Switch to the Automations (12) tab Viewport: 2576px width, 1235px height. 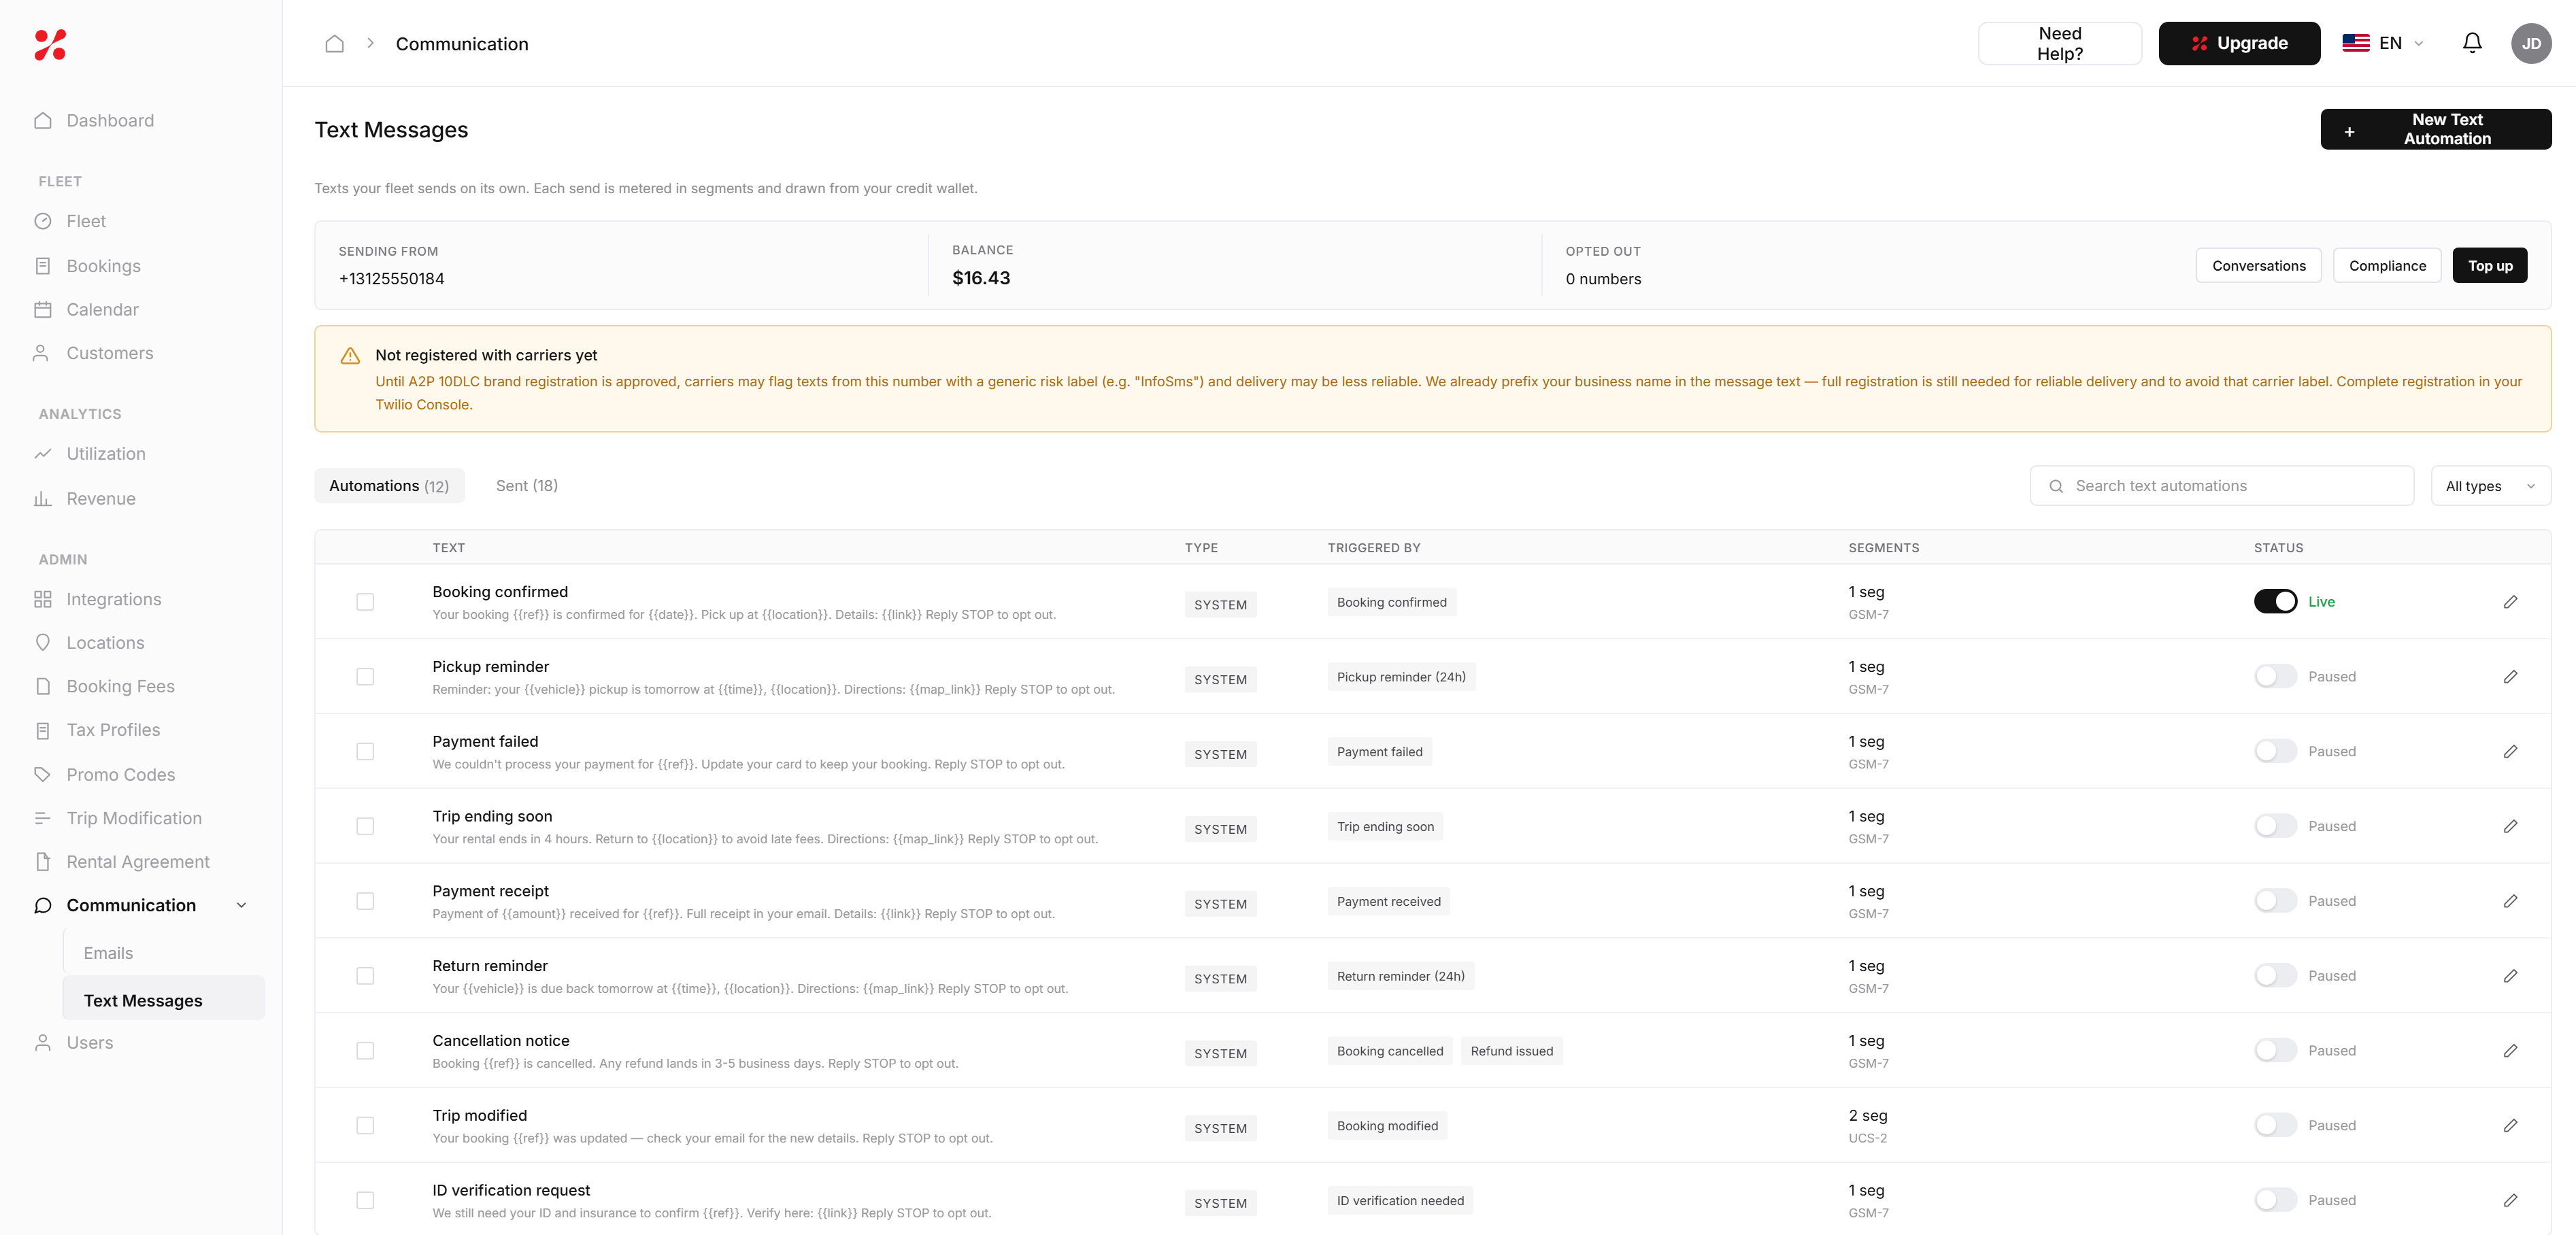(x=389, y=486)
